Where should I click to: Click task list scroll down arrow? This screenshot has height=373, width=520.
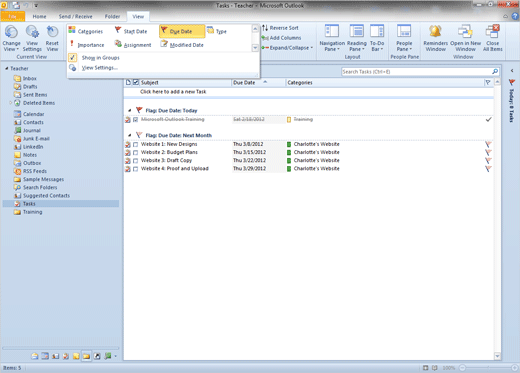pyautogui.click(x=497, y=356)
